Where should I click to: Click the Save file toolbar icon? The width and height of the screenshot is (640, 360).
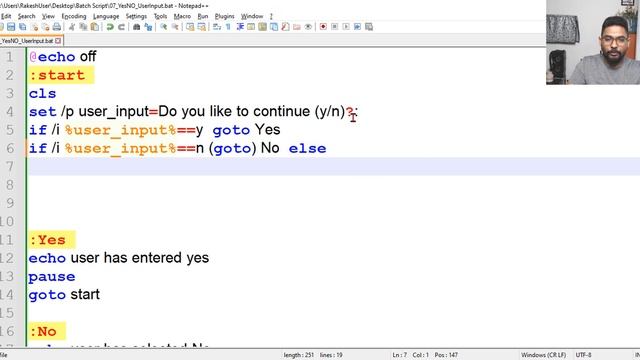click(11, 27)
